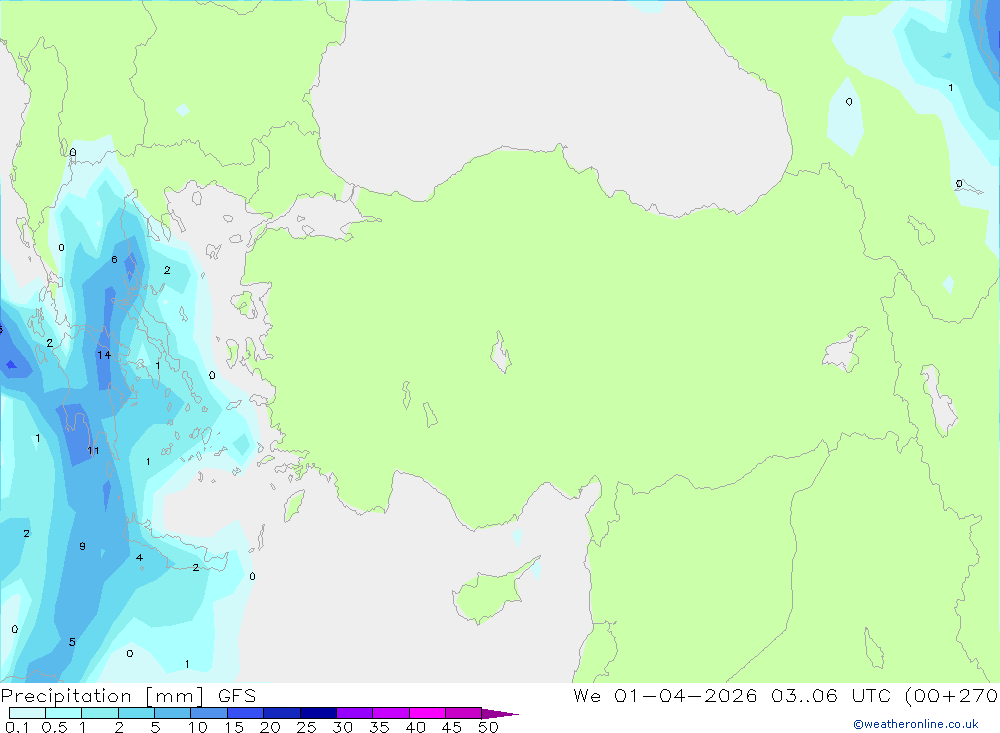Image resolution: width=1000 pixels, height=733 pixels.
Task: Click the "GFS" model label
Action: point(237,696)
